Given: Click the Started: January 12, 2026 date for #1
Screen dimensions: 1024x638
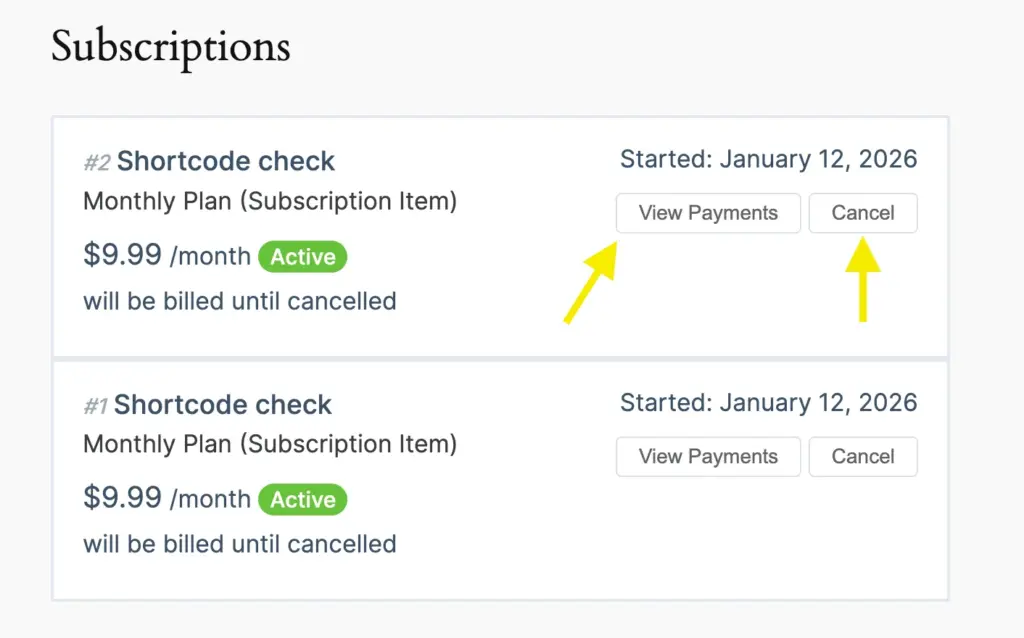Looking at the screenshot, I should tap(768, 403).
